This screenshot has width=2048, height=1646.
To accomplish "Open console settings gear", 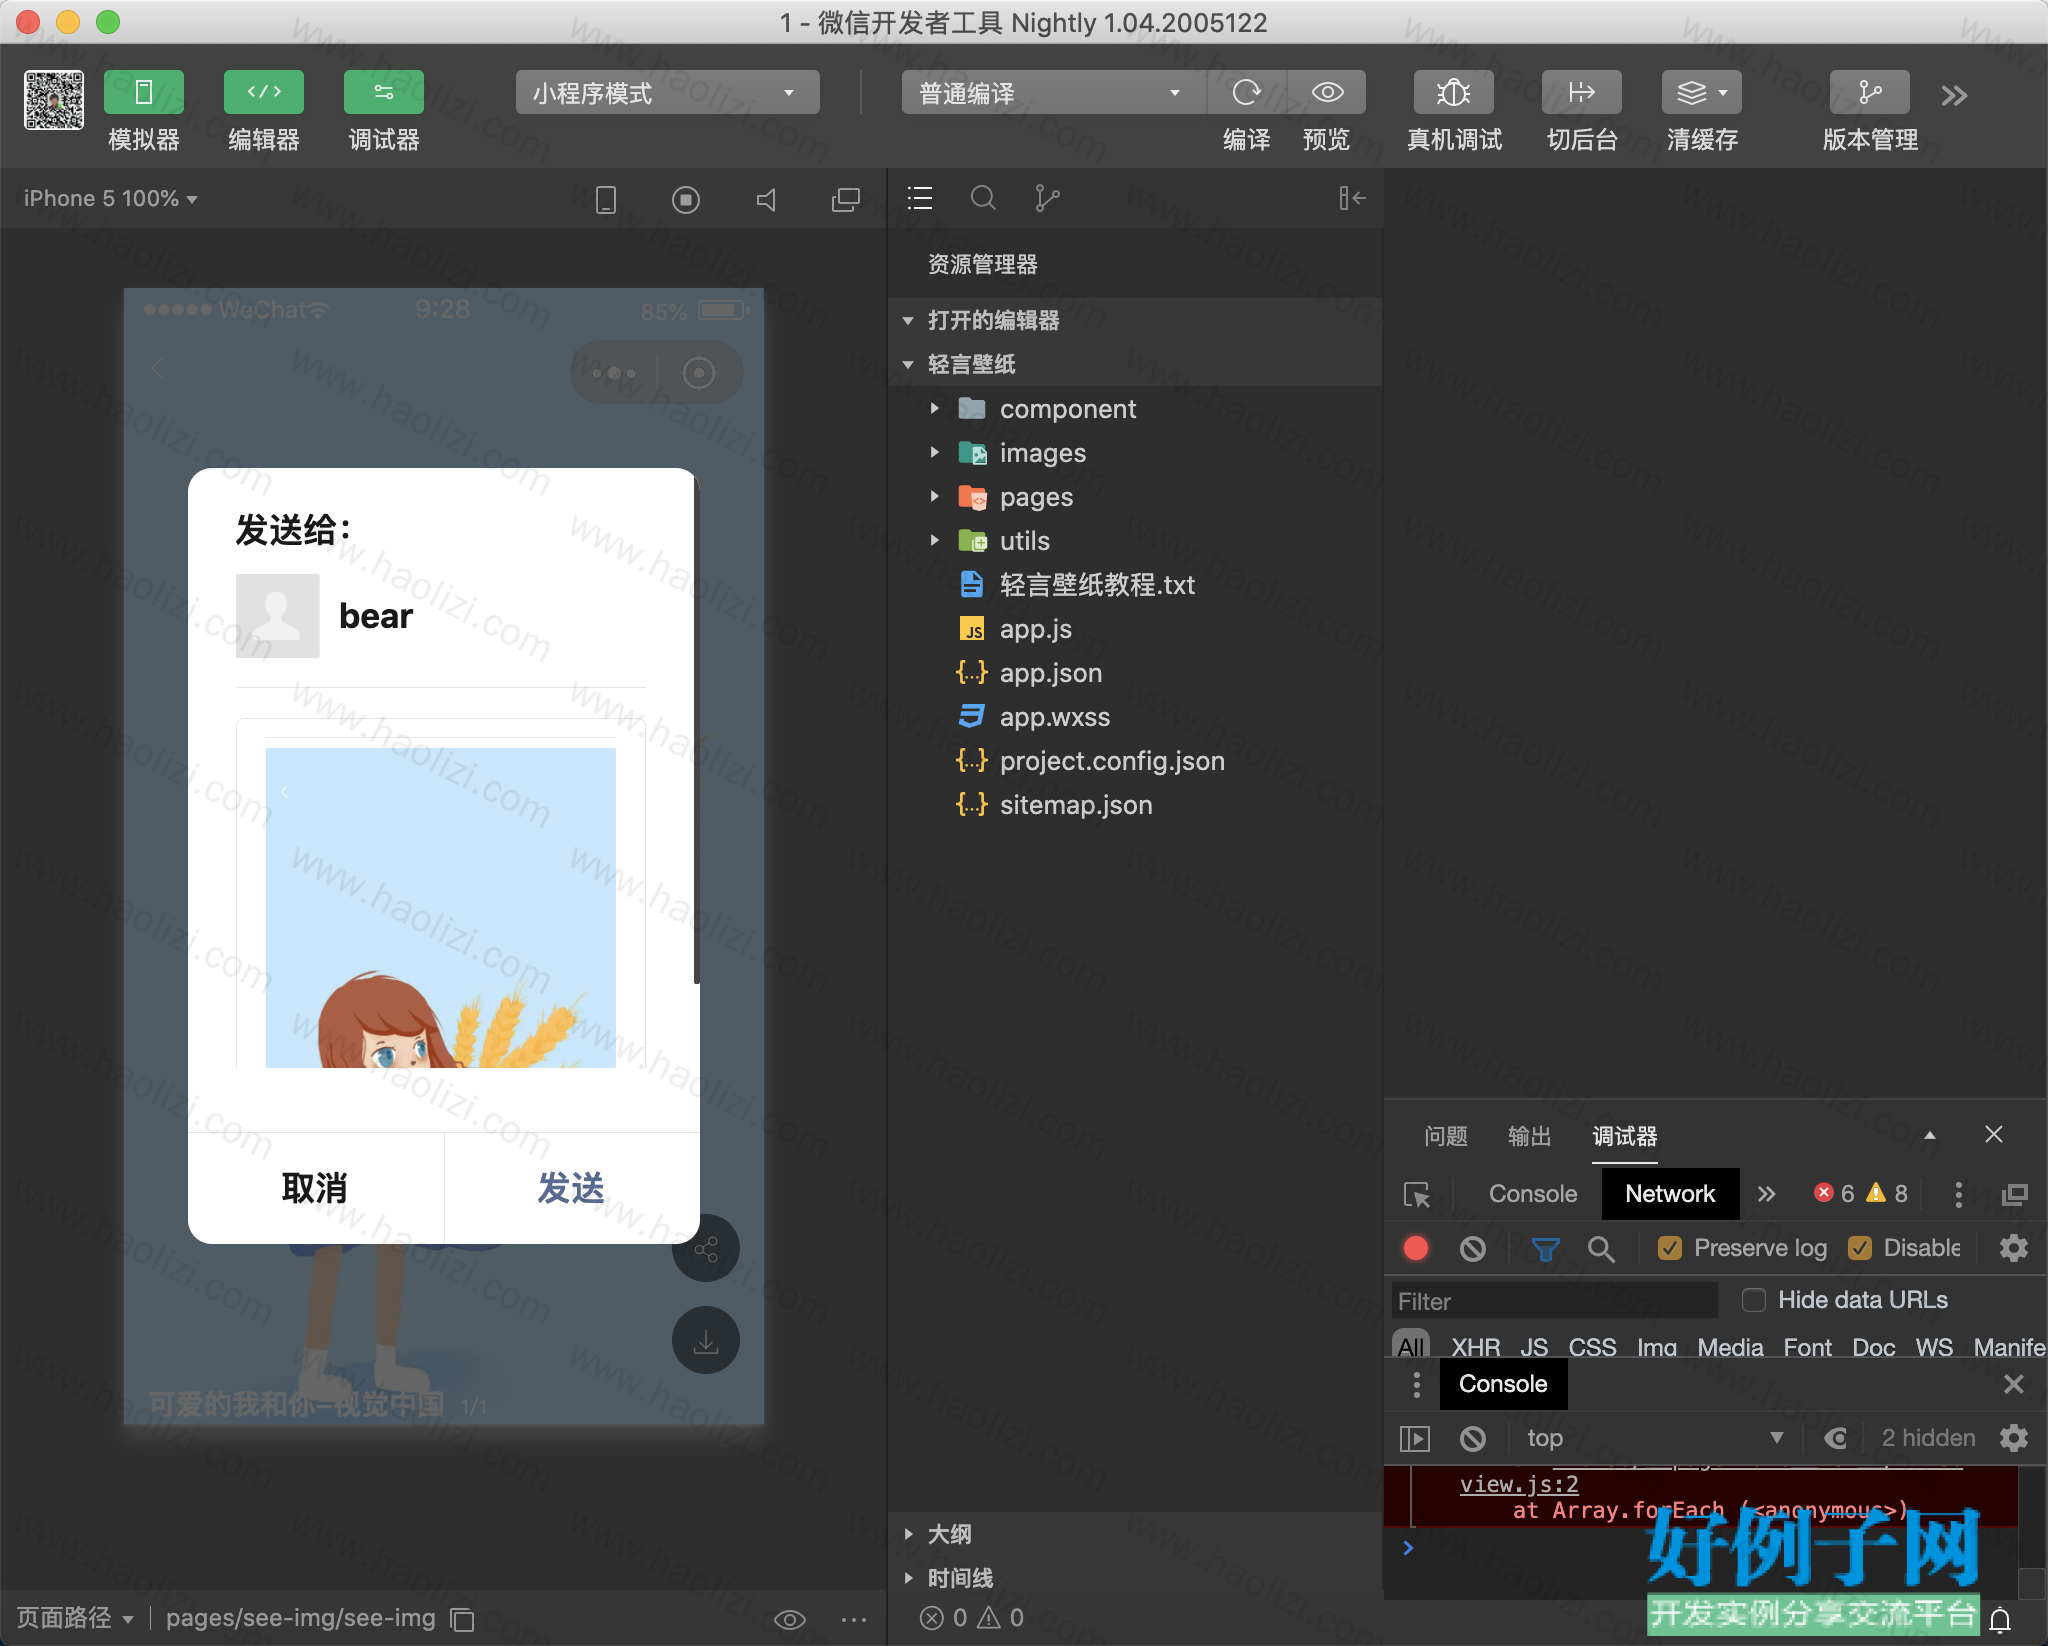I will (x=2014, y=1438).
